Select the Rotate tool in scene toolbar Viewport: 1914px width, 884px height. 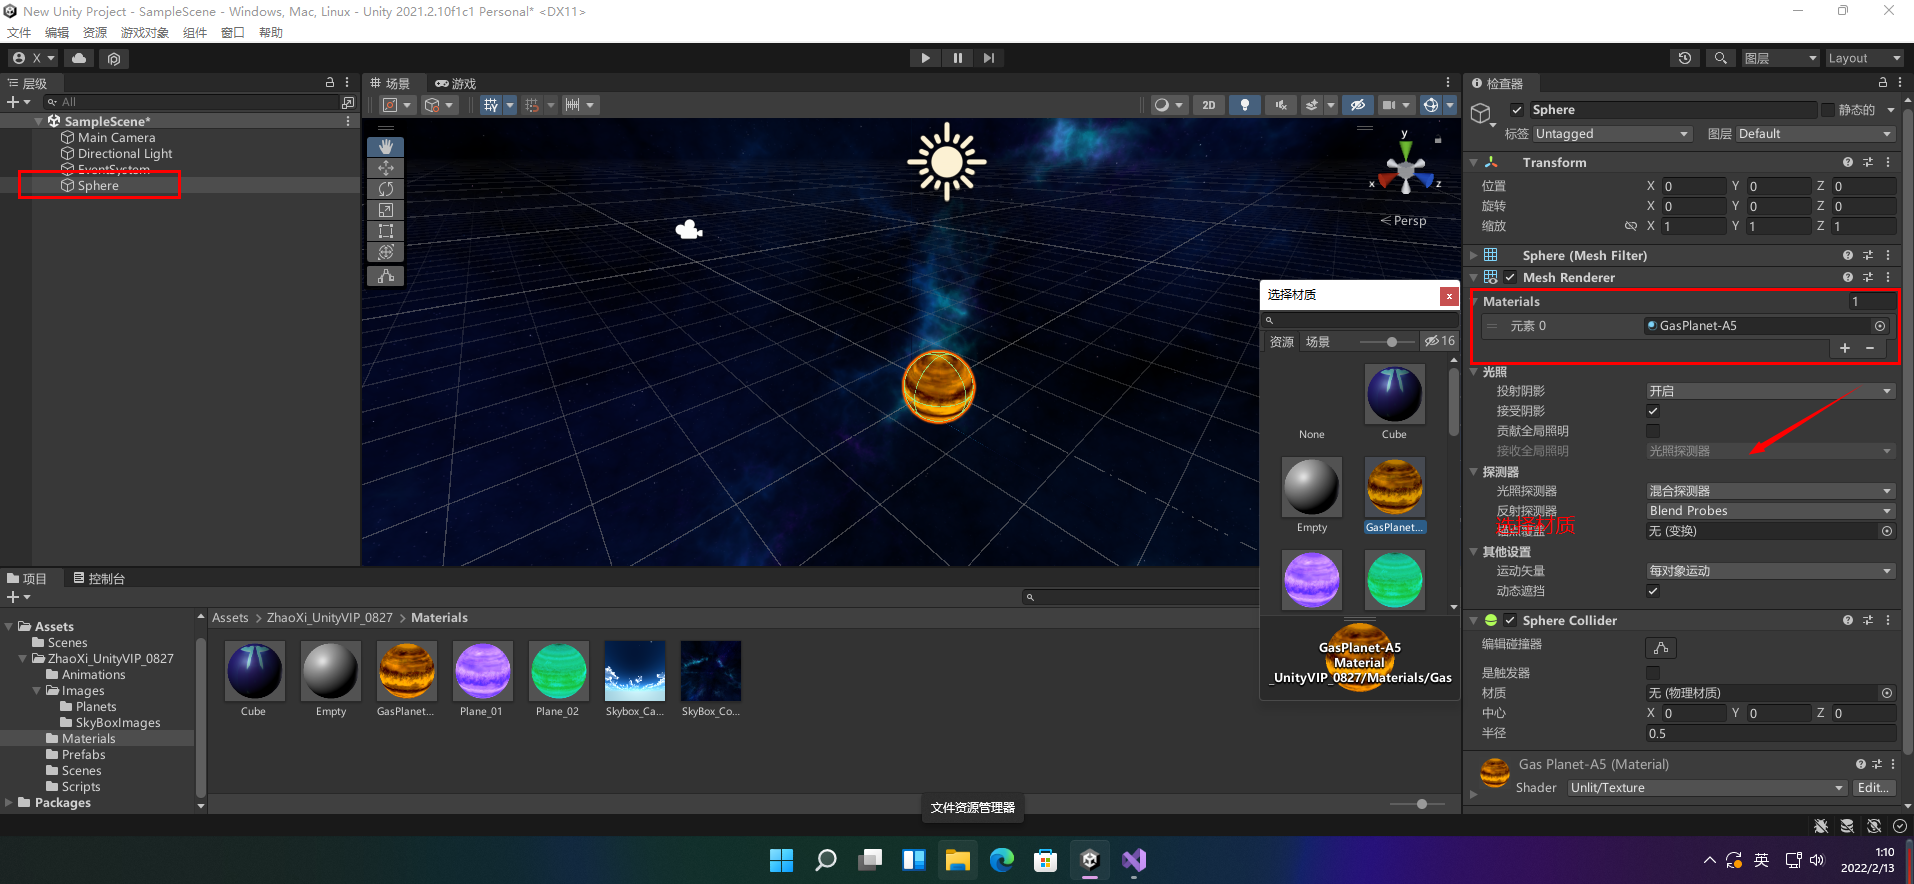click(x=385, y=189)
